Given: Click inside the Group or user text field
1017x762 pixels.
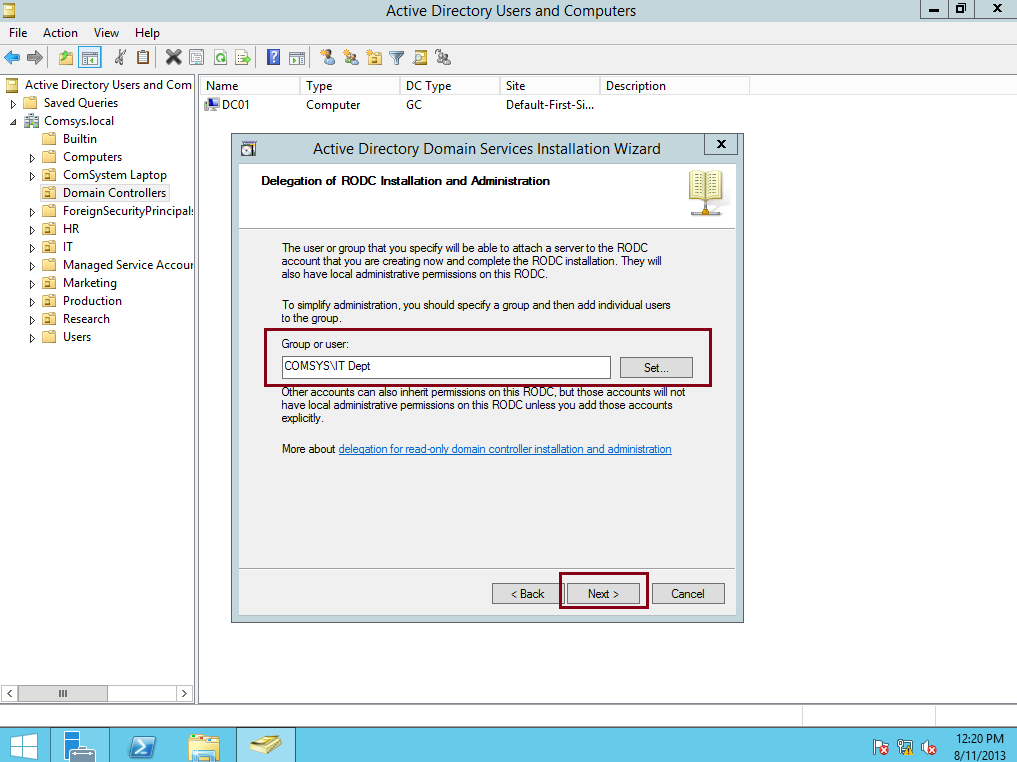Looking at the screenshot, I should point(446,366).
